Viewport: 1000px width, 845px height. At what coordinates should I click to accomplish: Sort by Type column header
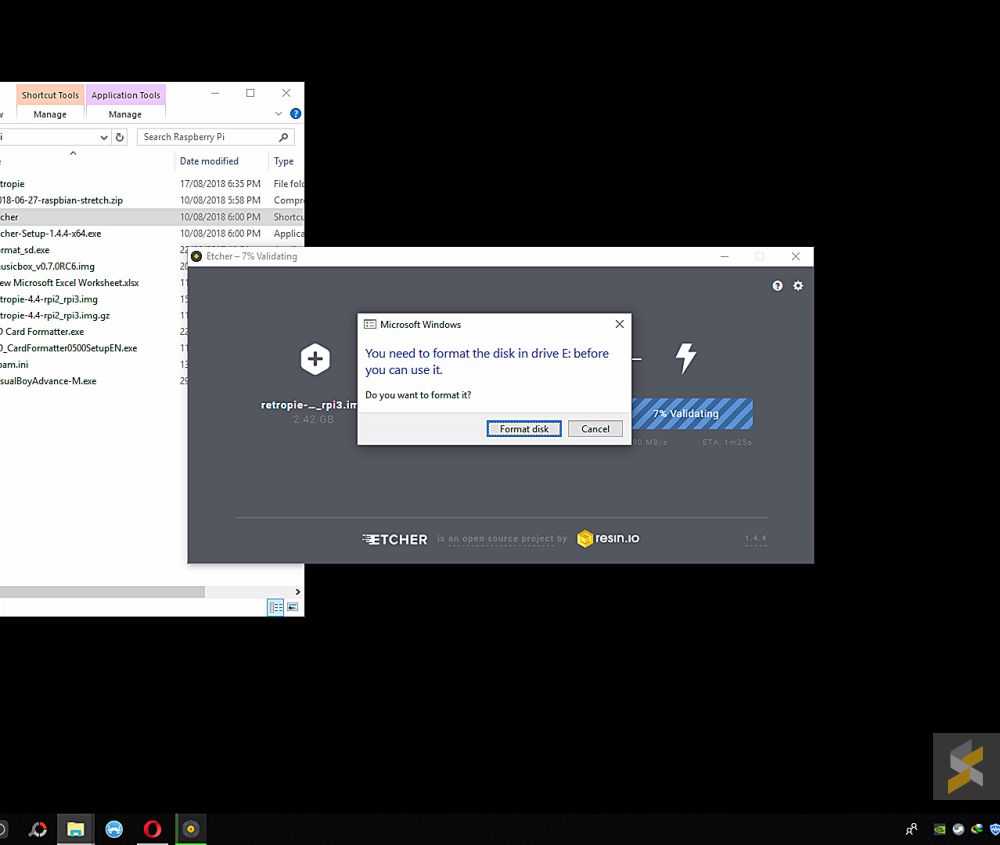284,161
